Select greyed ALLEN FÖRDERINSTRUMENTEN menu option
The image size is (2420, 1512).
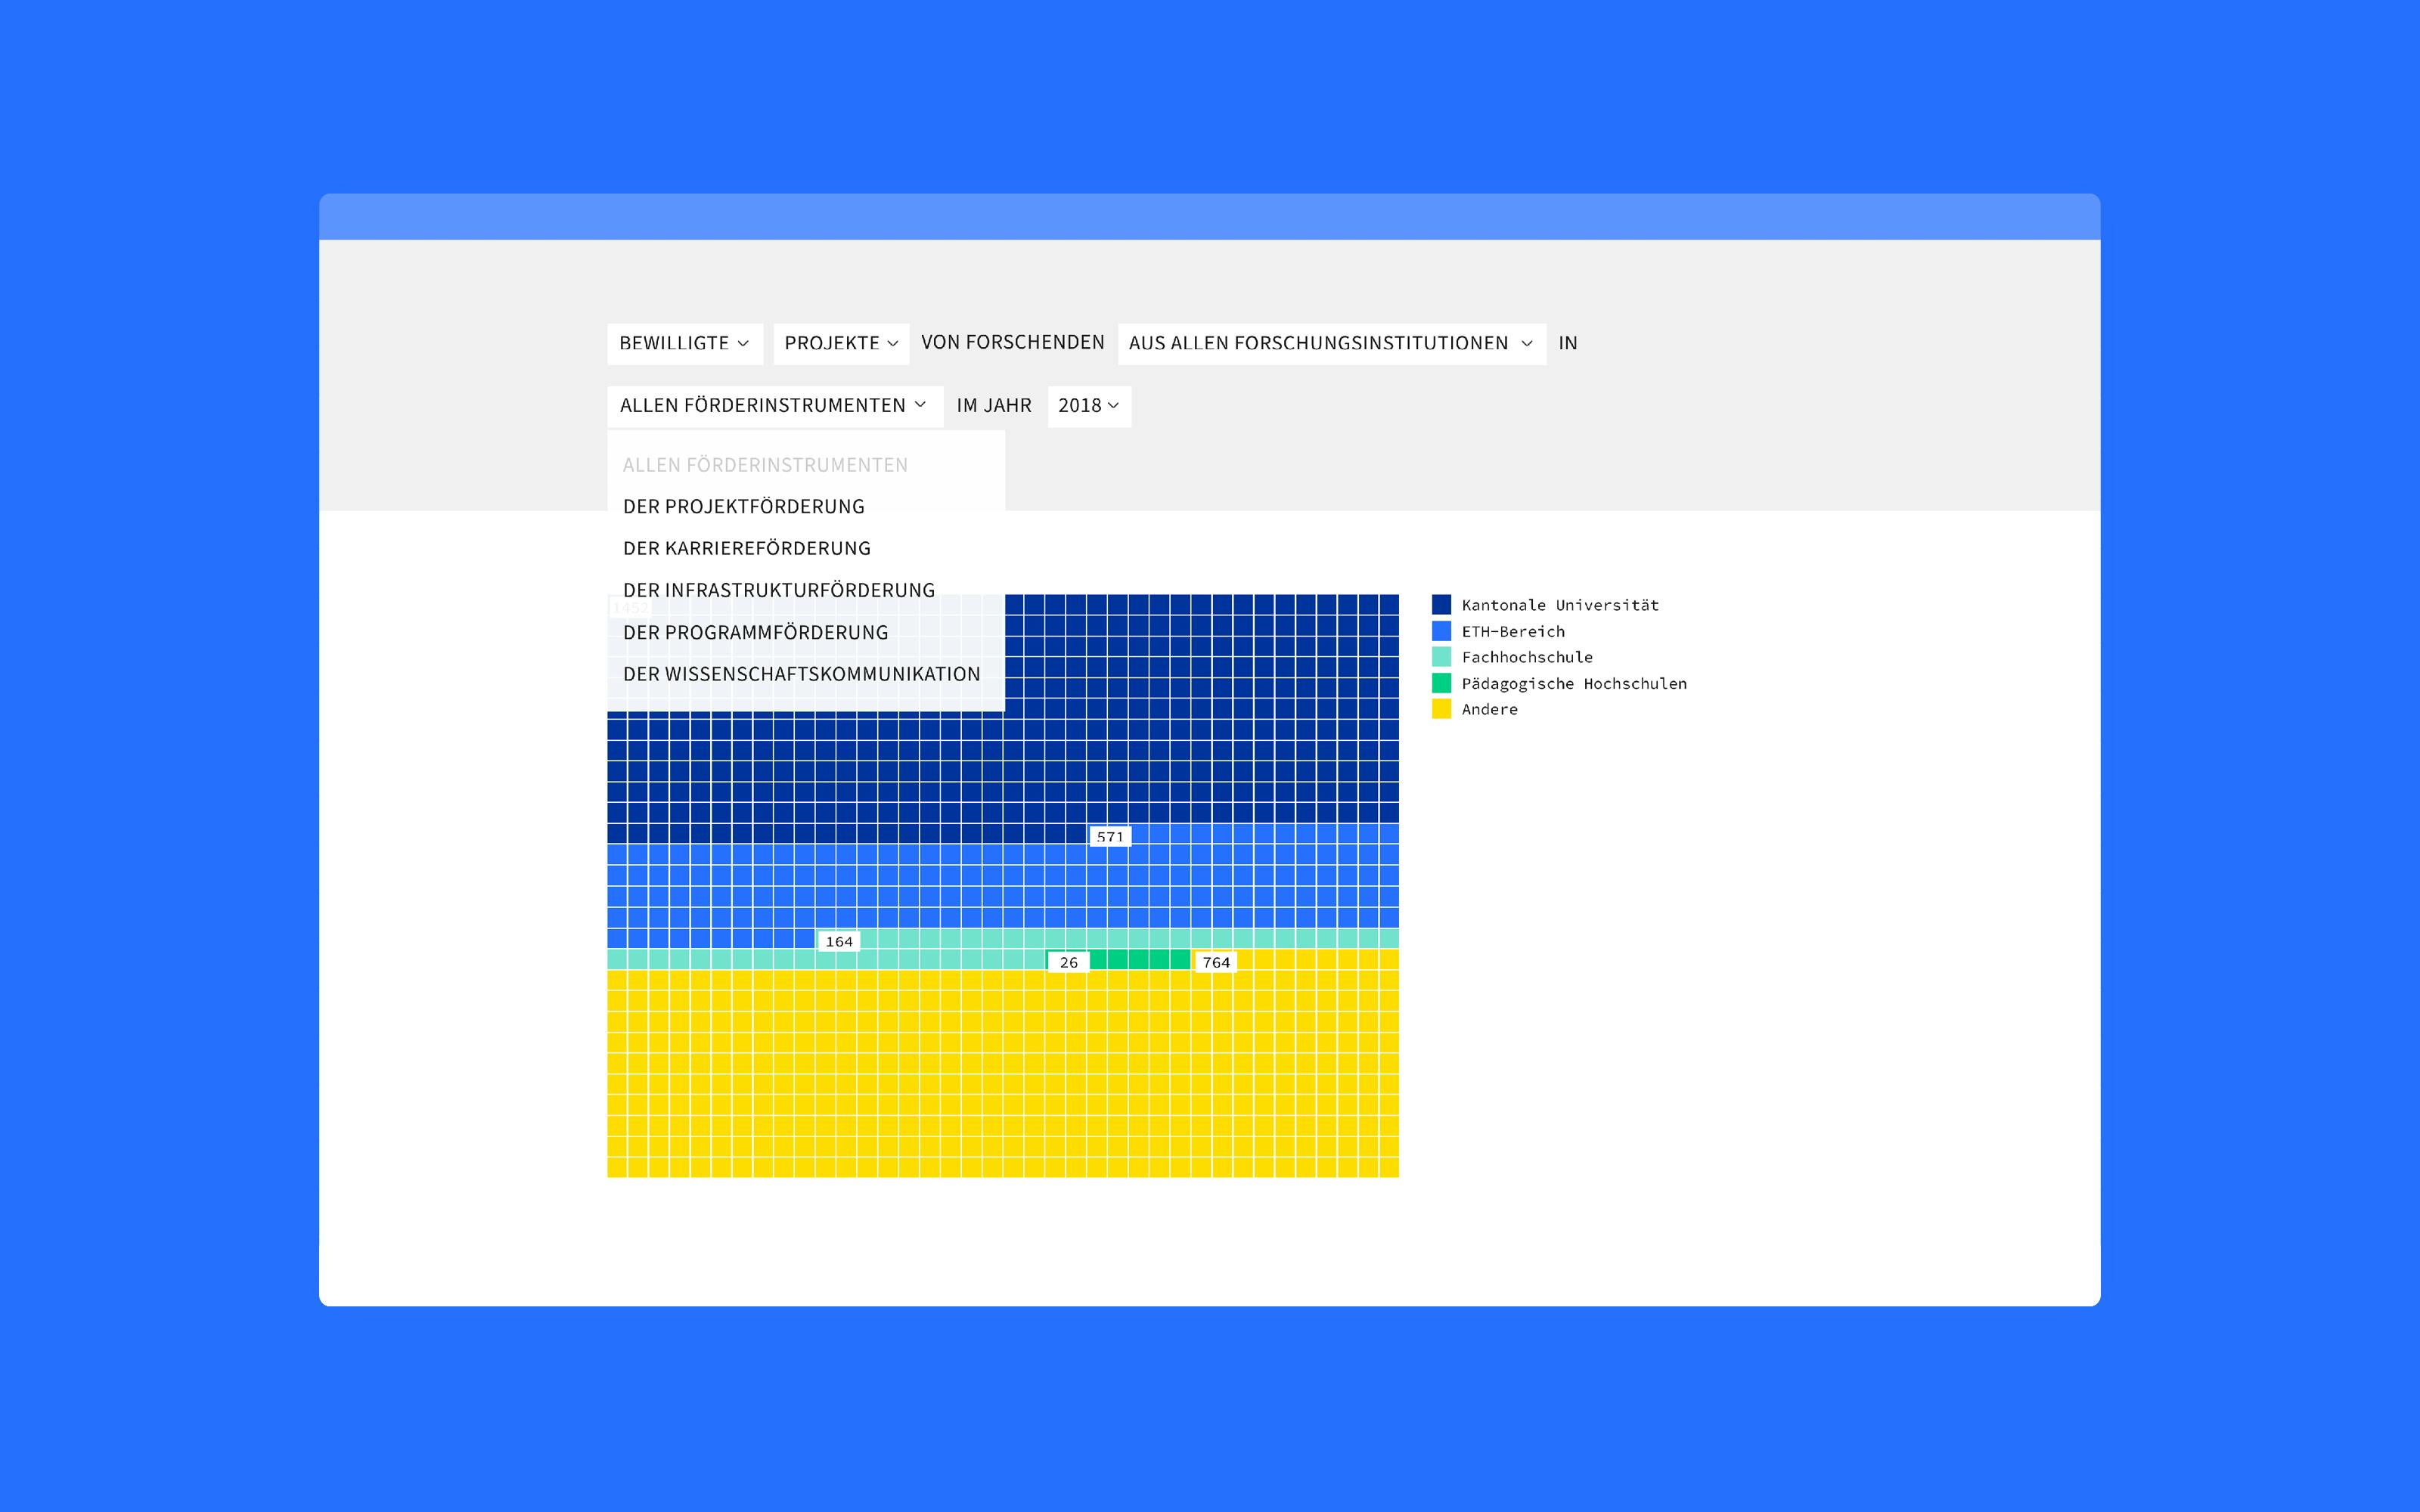(765, 465)
